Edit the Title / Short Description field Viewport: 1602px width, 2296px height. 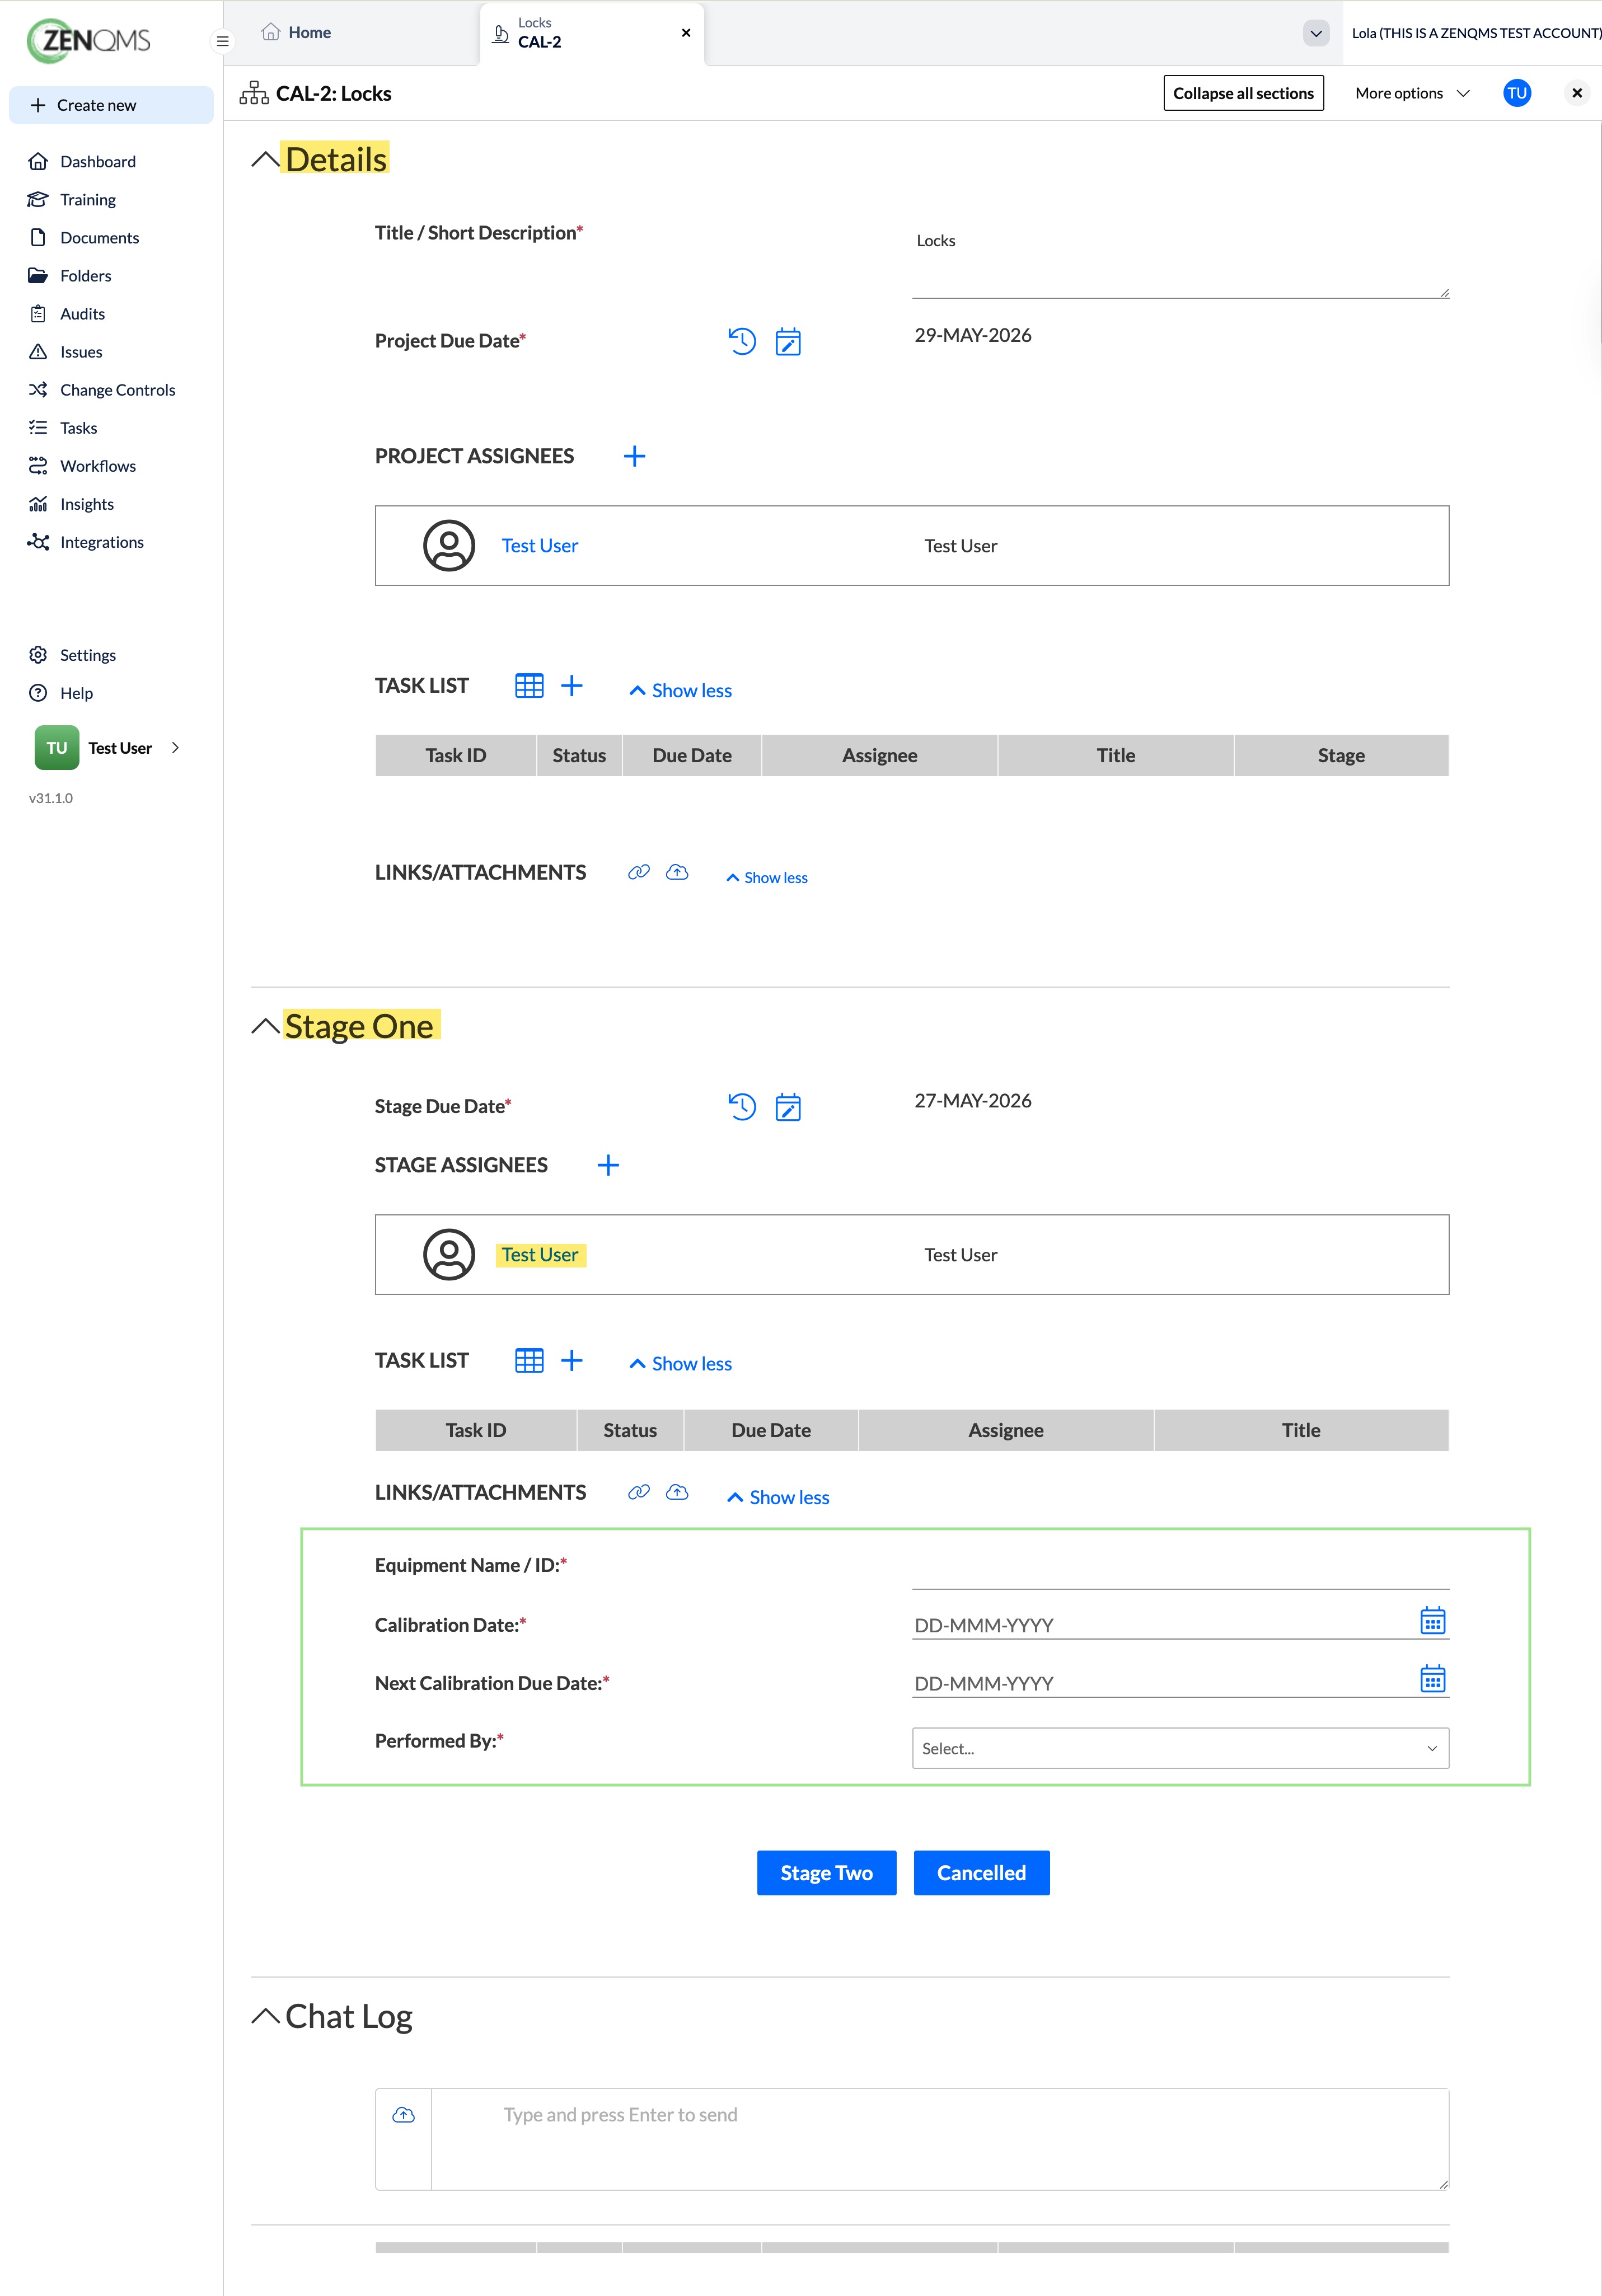pyautogui.click(x=1180, y=260)
